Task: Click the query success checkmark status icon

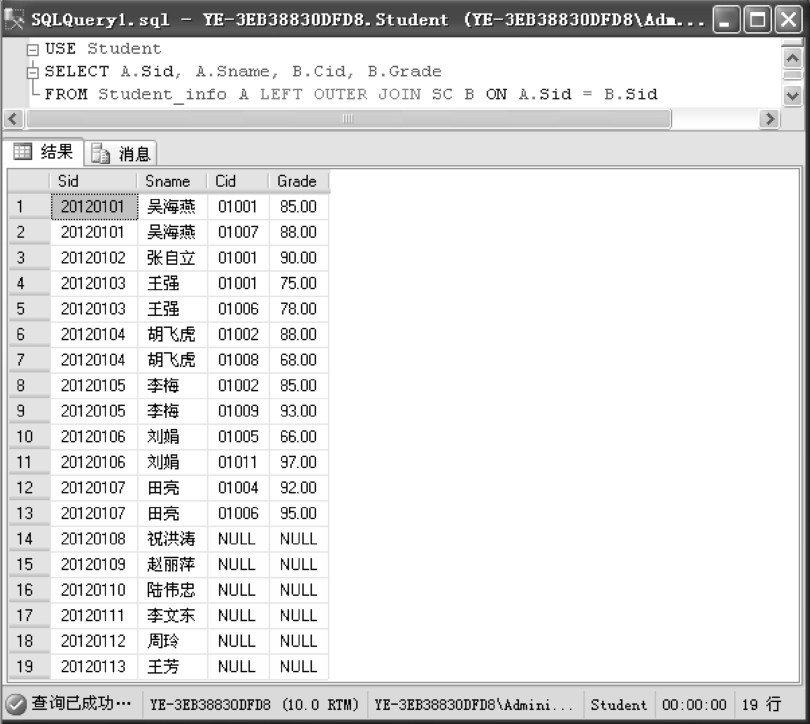Action: 15,704
